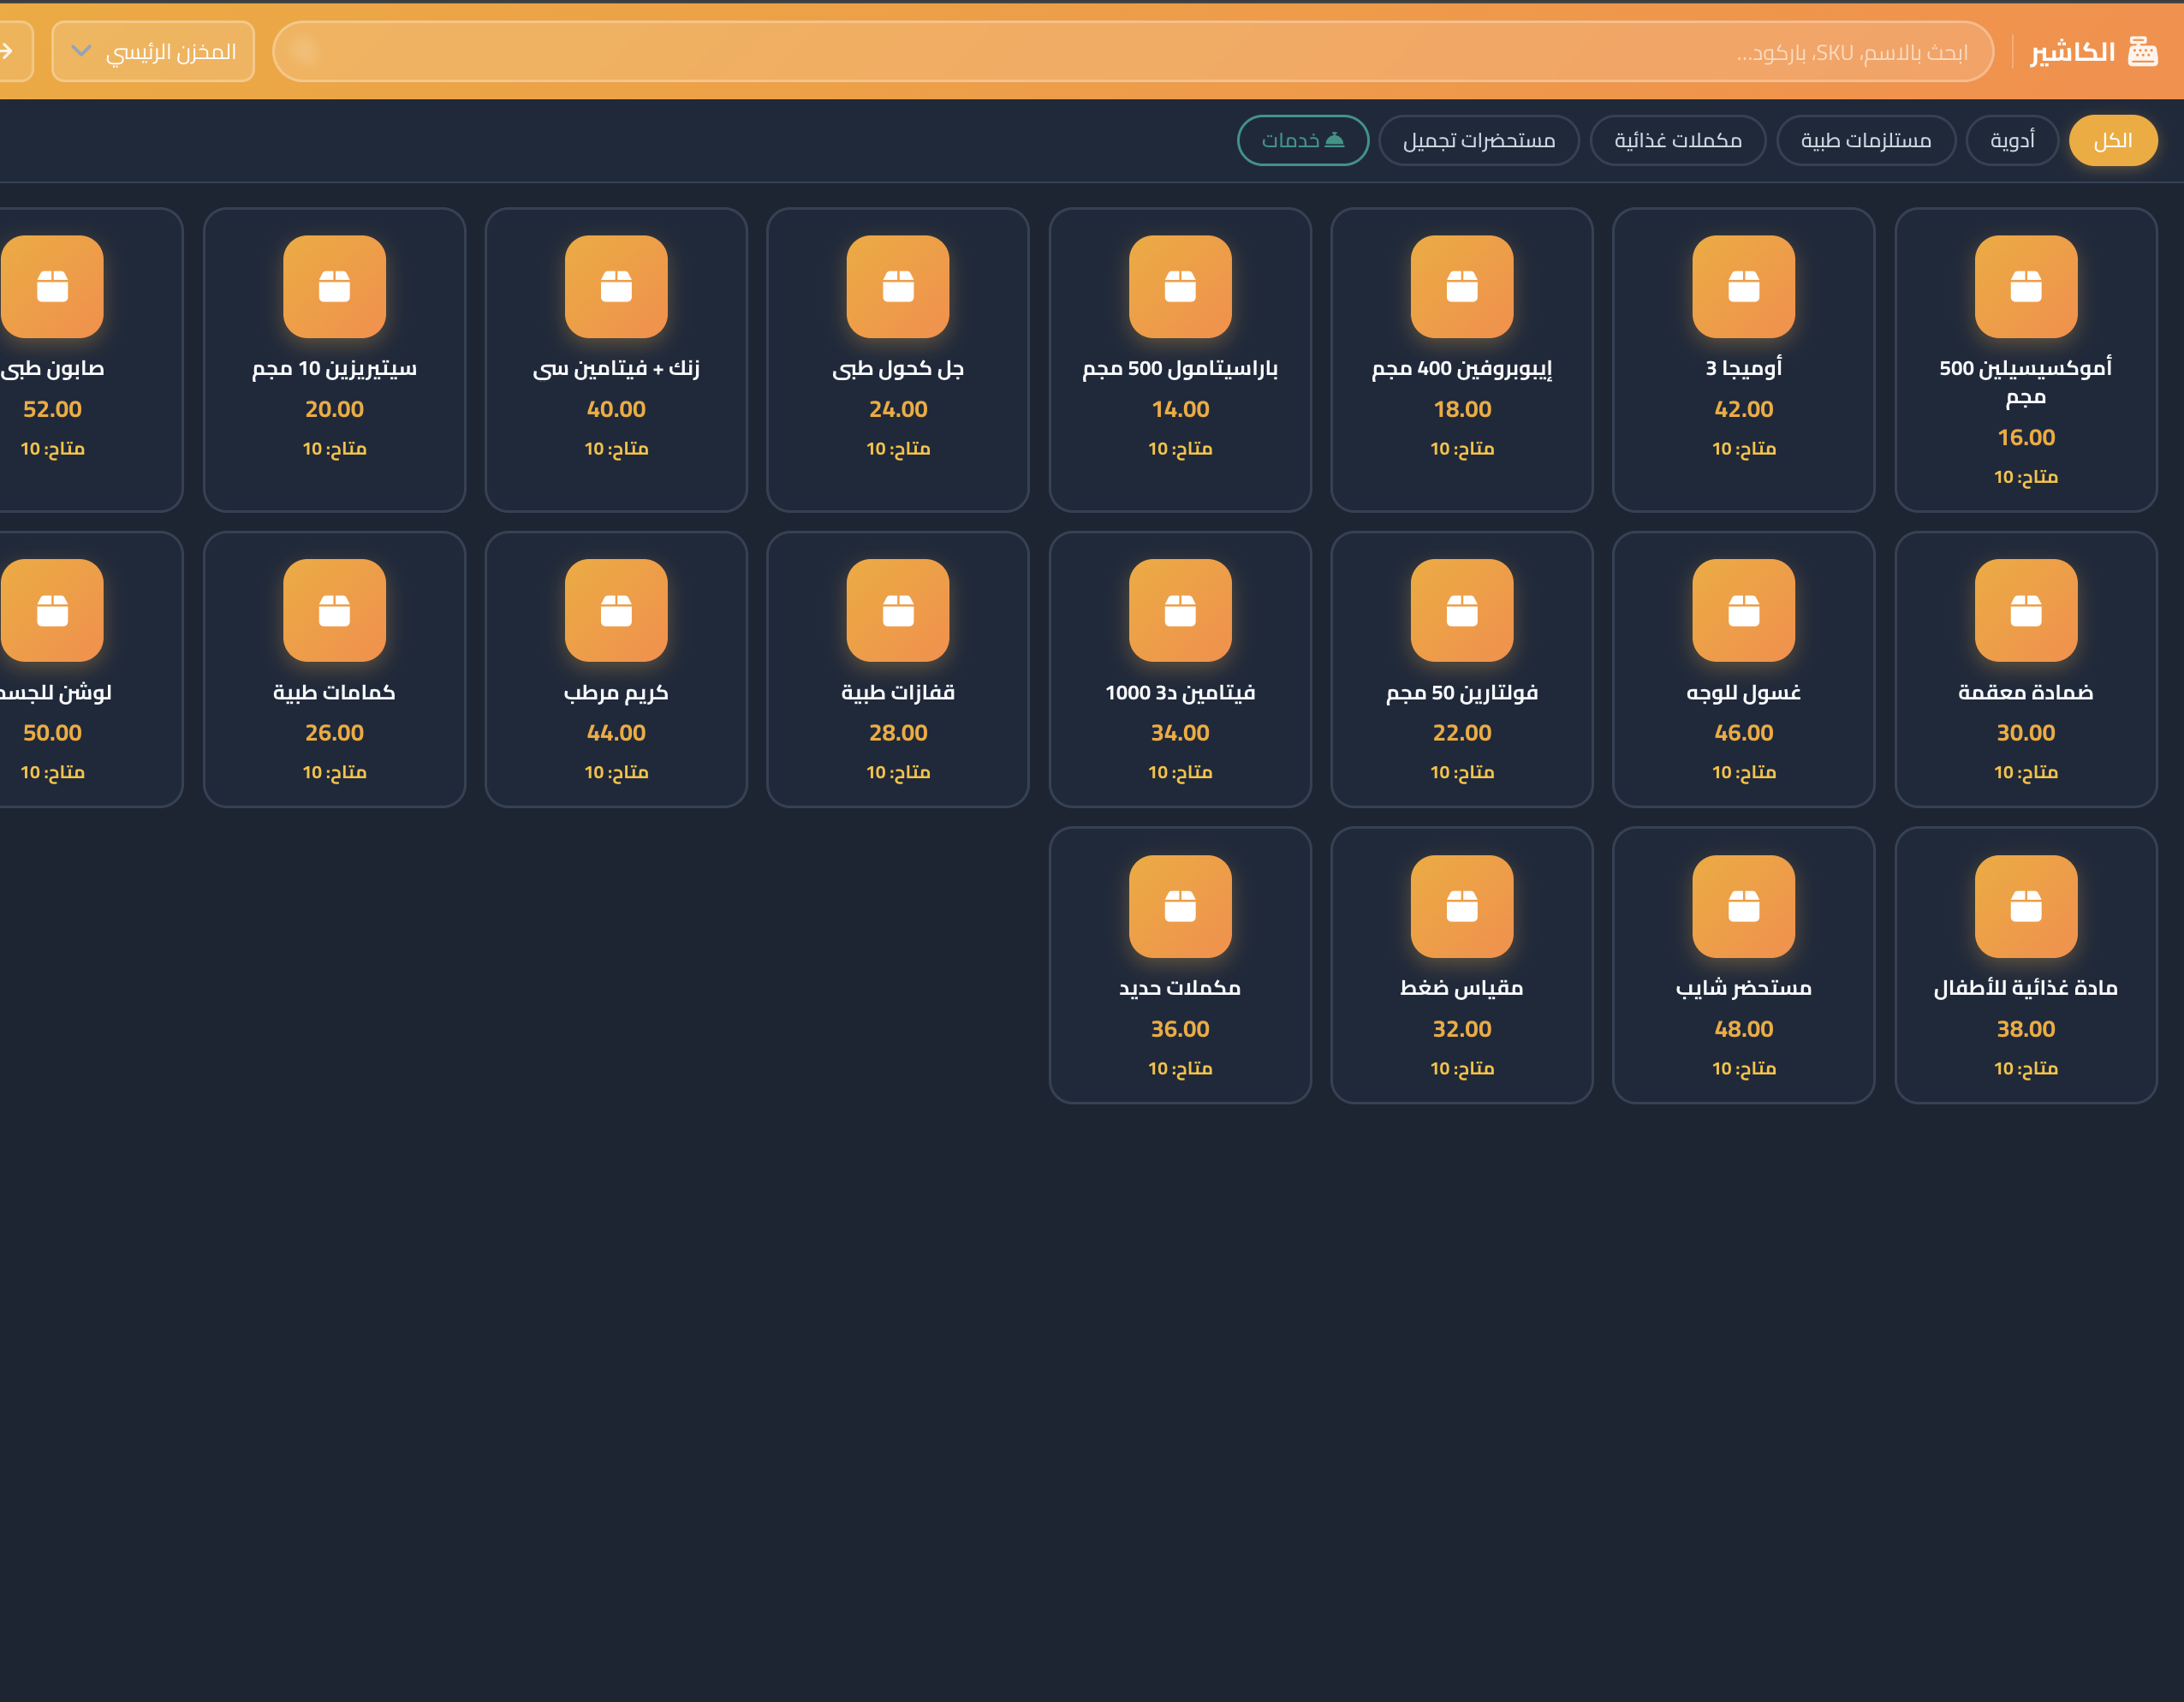Click the box icon of لوشن للجسم
2184x1702 pixels.
click(52, 610)
